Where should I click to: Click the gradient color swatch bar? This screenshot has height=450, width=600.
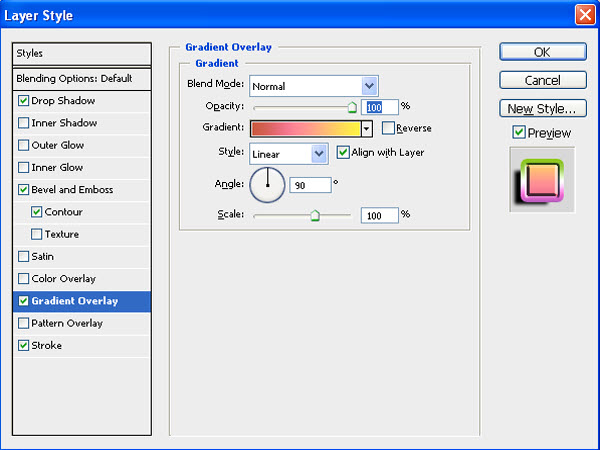(305, 128)
